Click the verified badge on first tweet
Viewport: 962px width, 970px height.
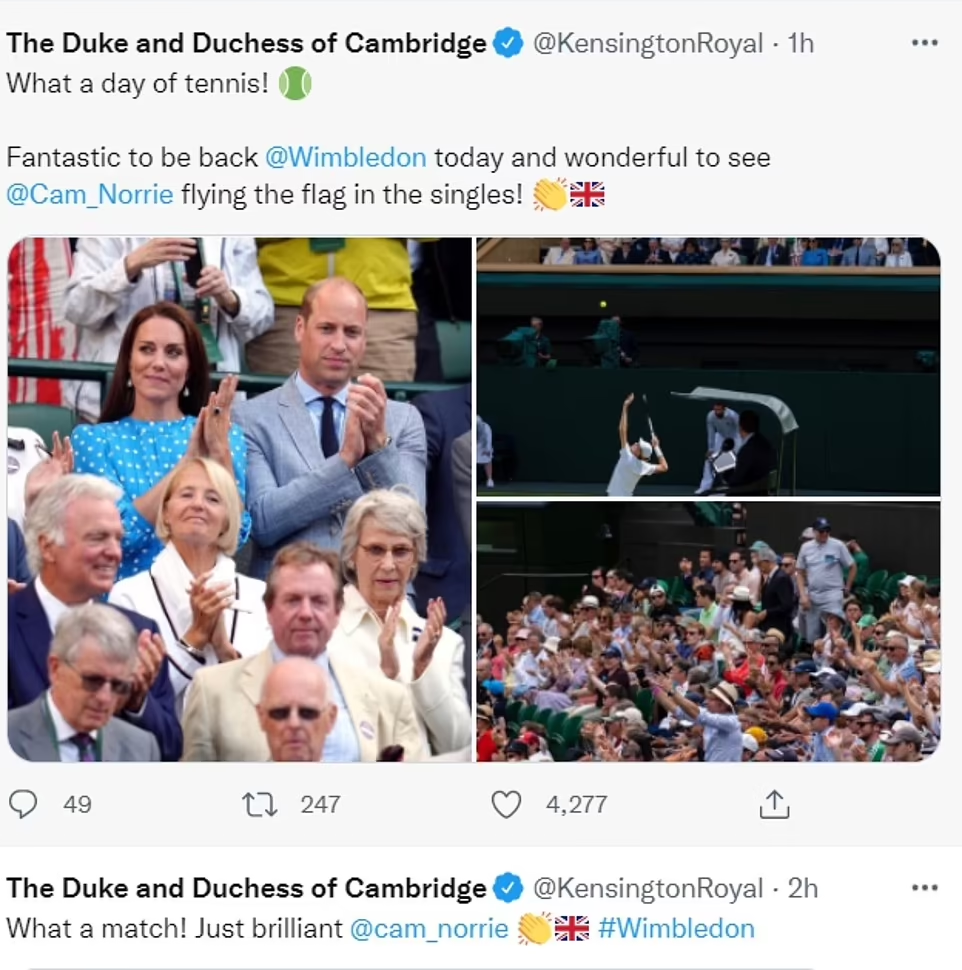click(x=509, y=44)
